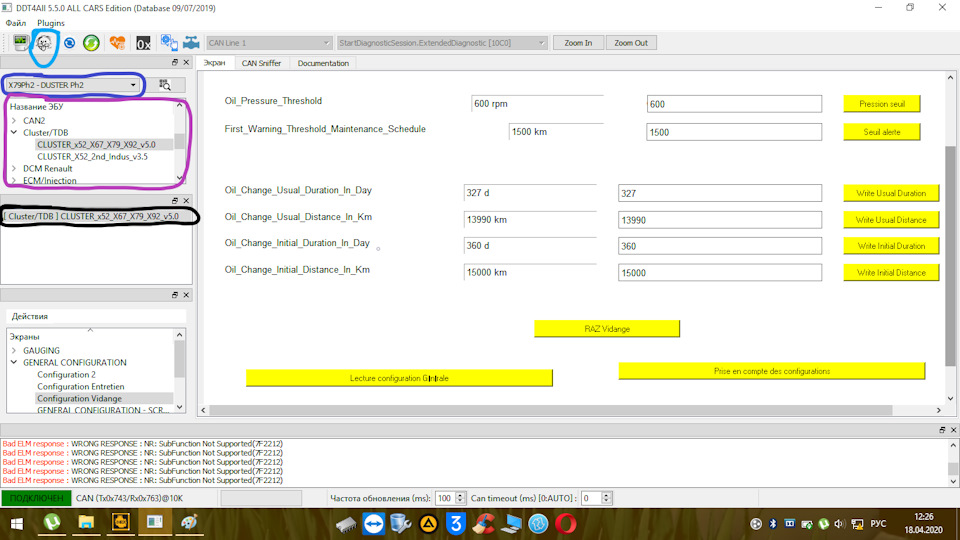Click the Write Usual Distance button
Image resolution: width=960 pixels, height=540 pixels.
[x=891, y=220]
